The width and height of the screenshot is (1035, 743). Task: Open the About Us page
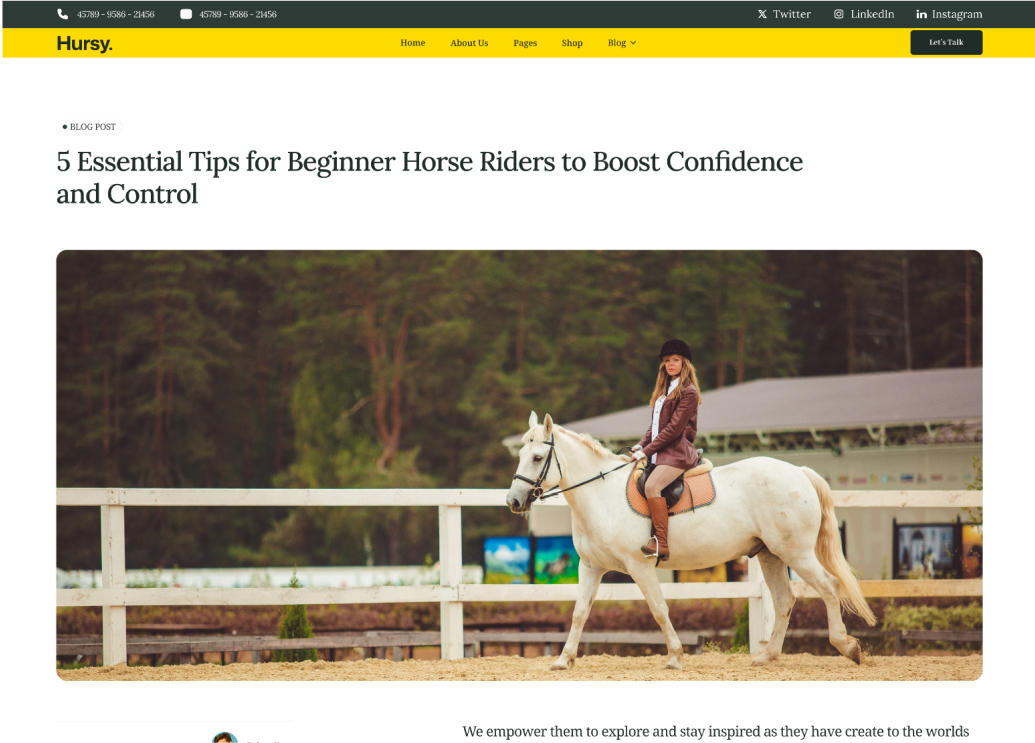click(469, 43)
